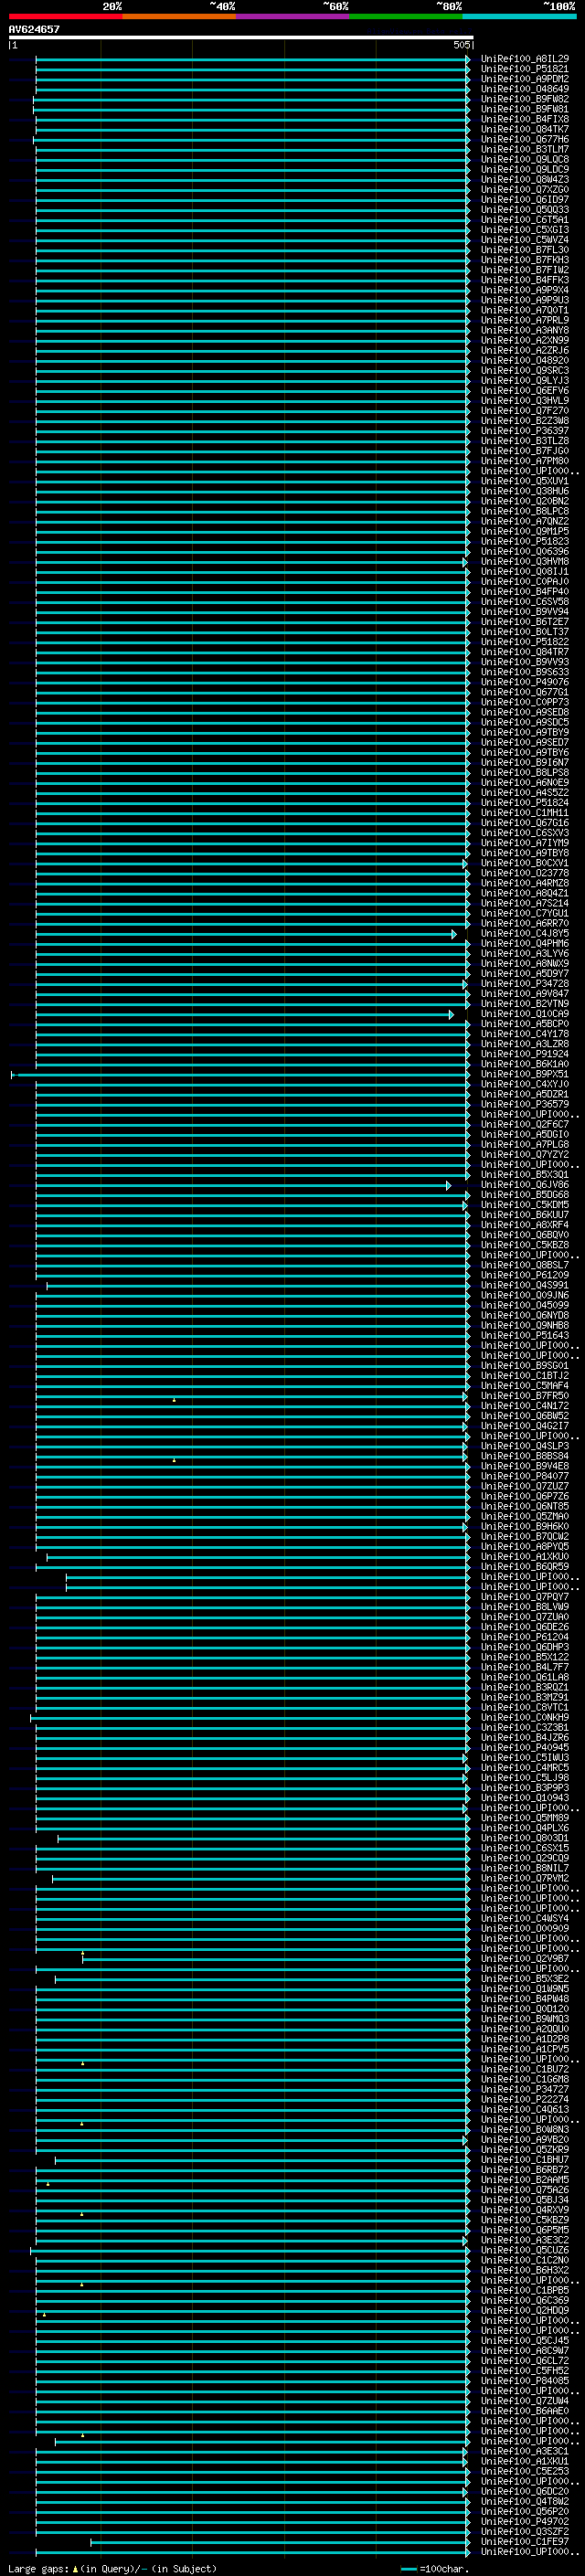Select hit label UniRef100_P84085
Image resolution: width=585 pixels, height=2576 pixels.
pyautogui.click(x=525, y=2382)
